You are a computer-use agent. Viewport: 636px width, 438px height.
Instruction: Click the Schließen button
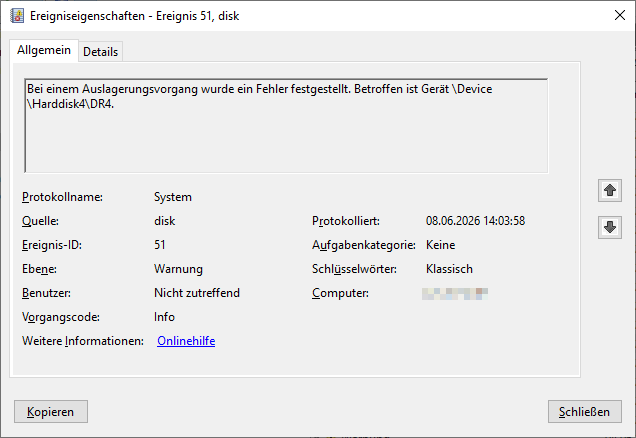pyautogui.click(x=584, y=412)
